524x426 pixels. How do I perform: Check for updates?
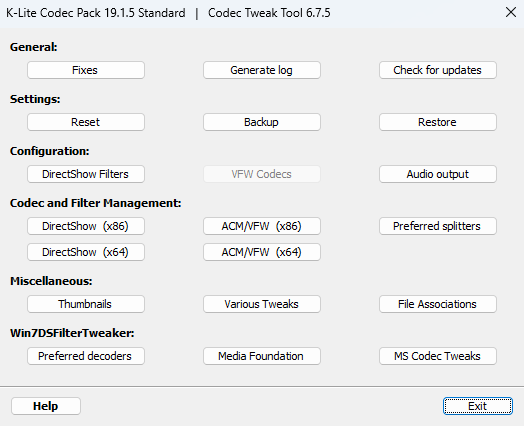click(438, 70)
